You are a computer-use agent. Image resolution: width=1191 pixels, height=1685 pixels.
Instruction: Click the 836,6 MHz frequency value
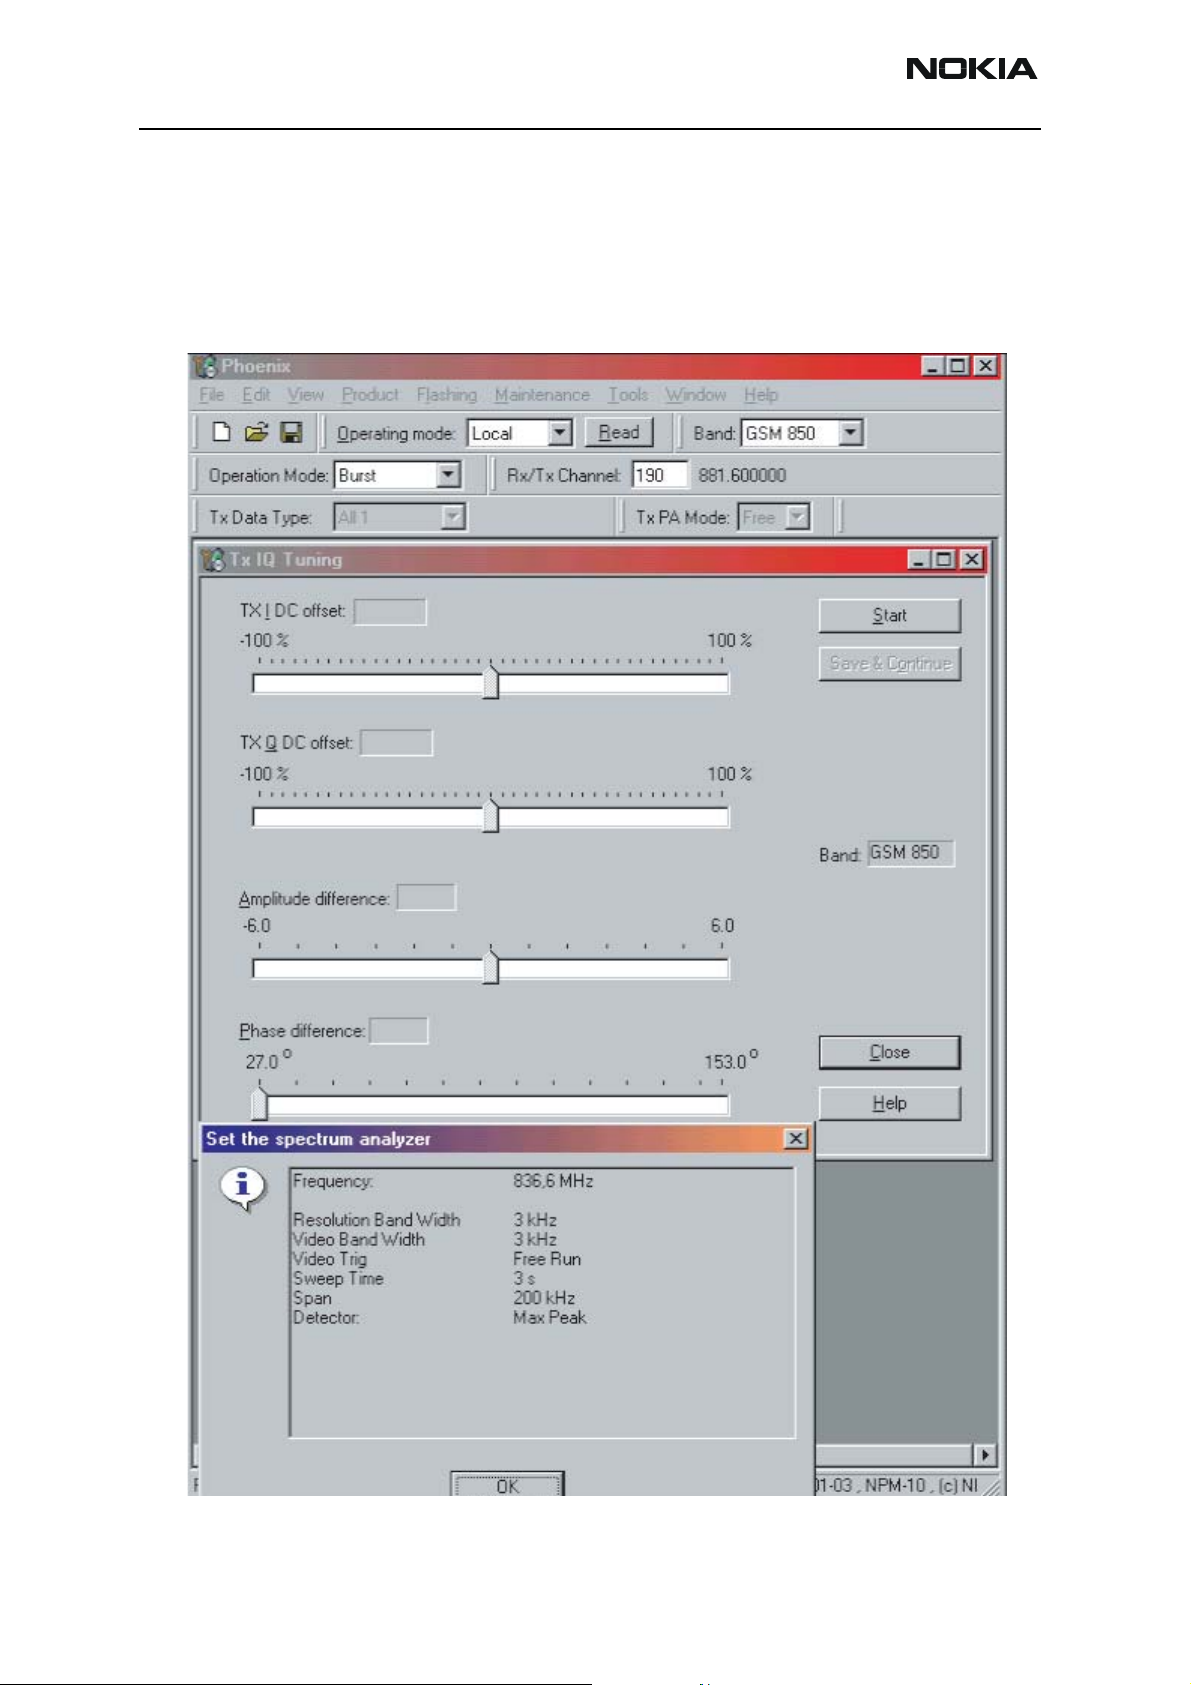coord(553,1181)
